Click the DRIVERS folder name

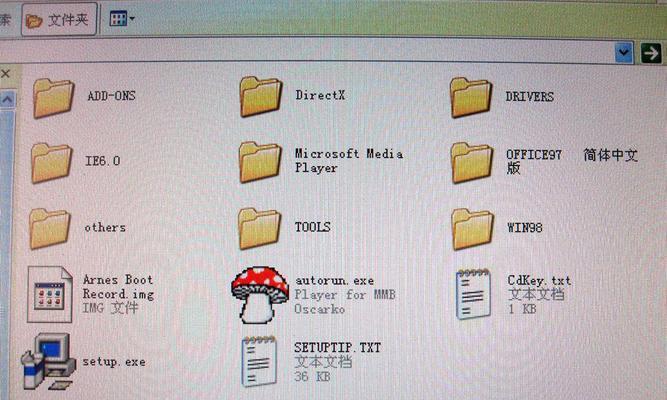coord(530,97)
